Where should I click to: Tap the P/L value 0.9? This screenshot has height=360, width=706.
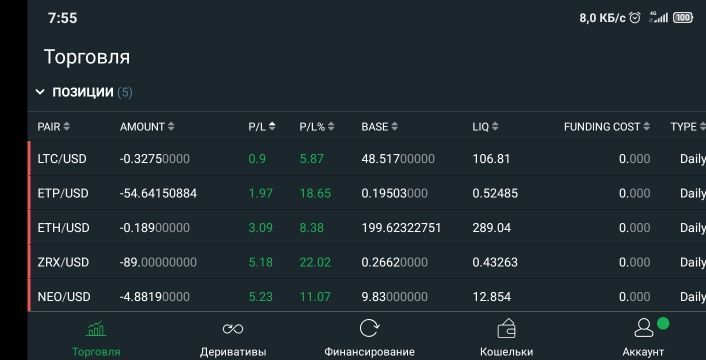pyautogui.click(x=257, y=159)
